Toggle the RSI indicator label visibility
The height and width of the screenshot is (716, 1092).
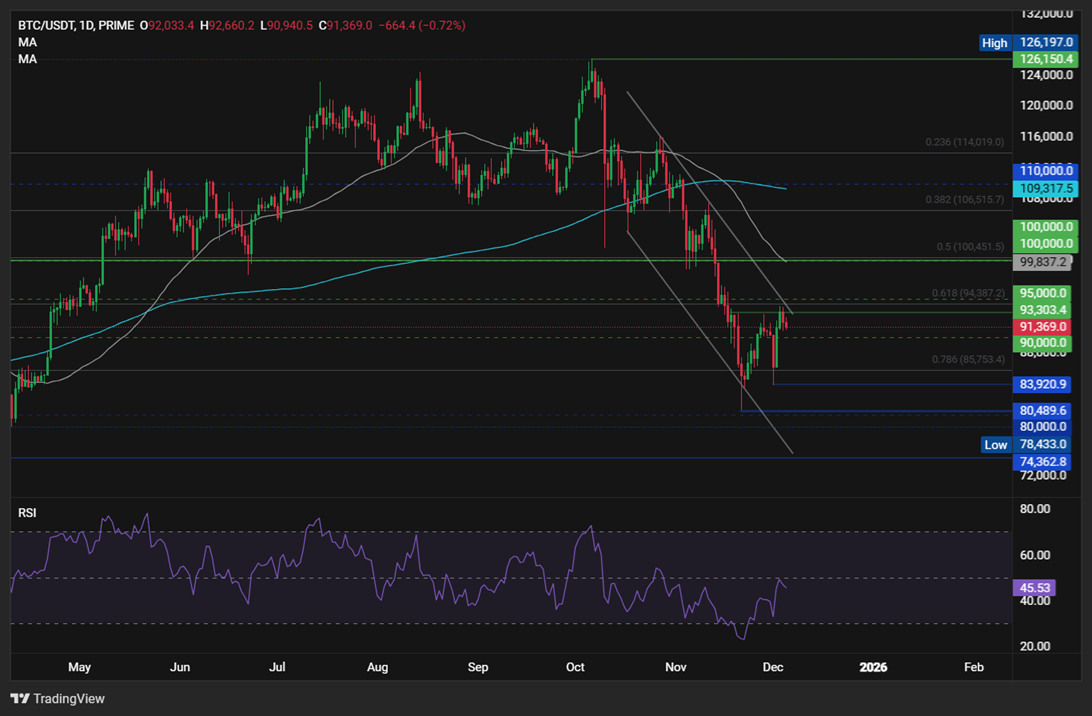pos(25,512)
